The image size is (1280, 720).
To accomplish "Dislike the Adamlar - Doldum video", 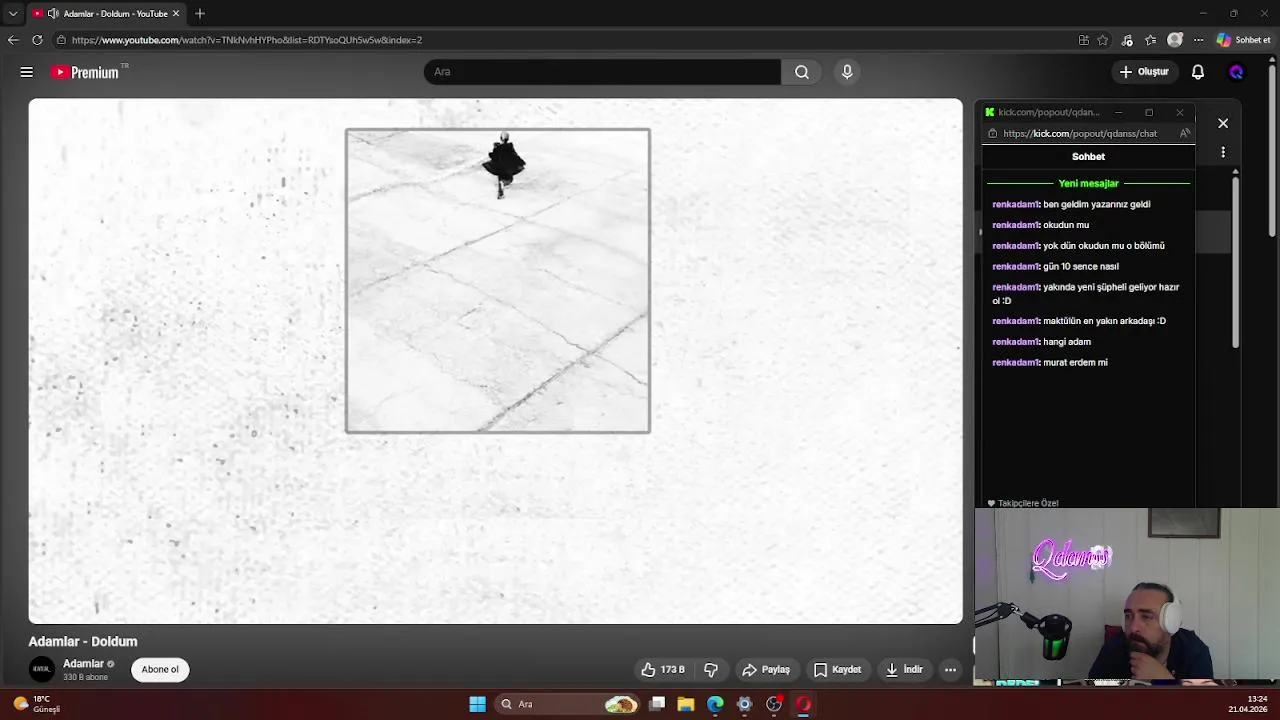I will pyautogui.click(x=711, y=669).
